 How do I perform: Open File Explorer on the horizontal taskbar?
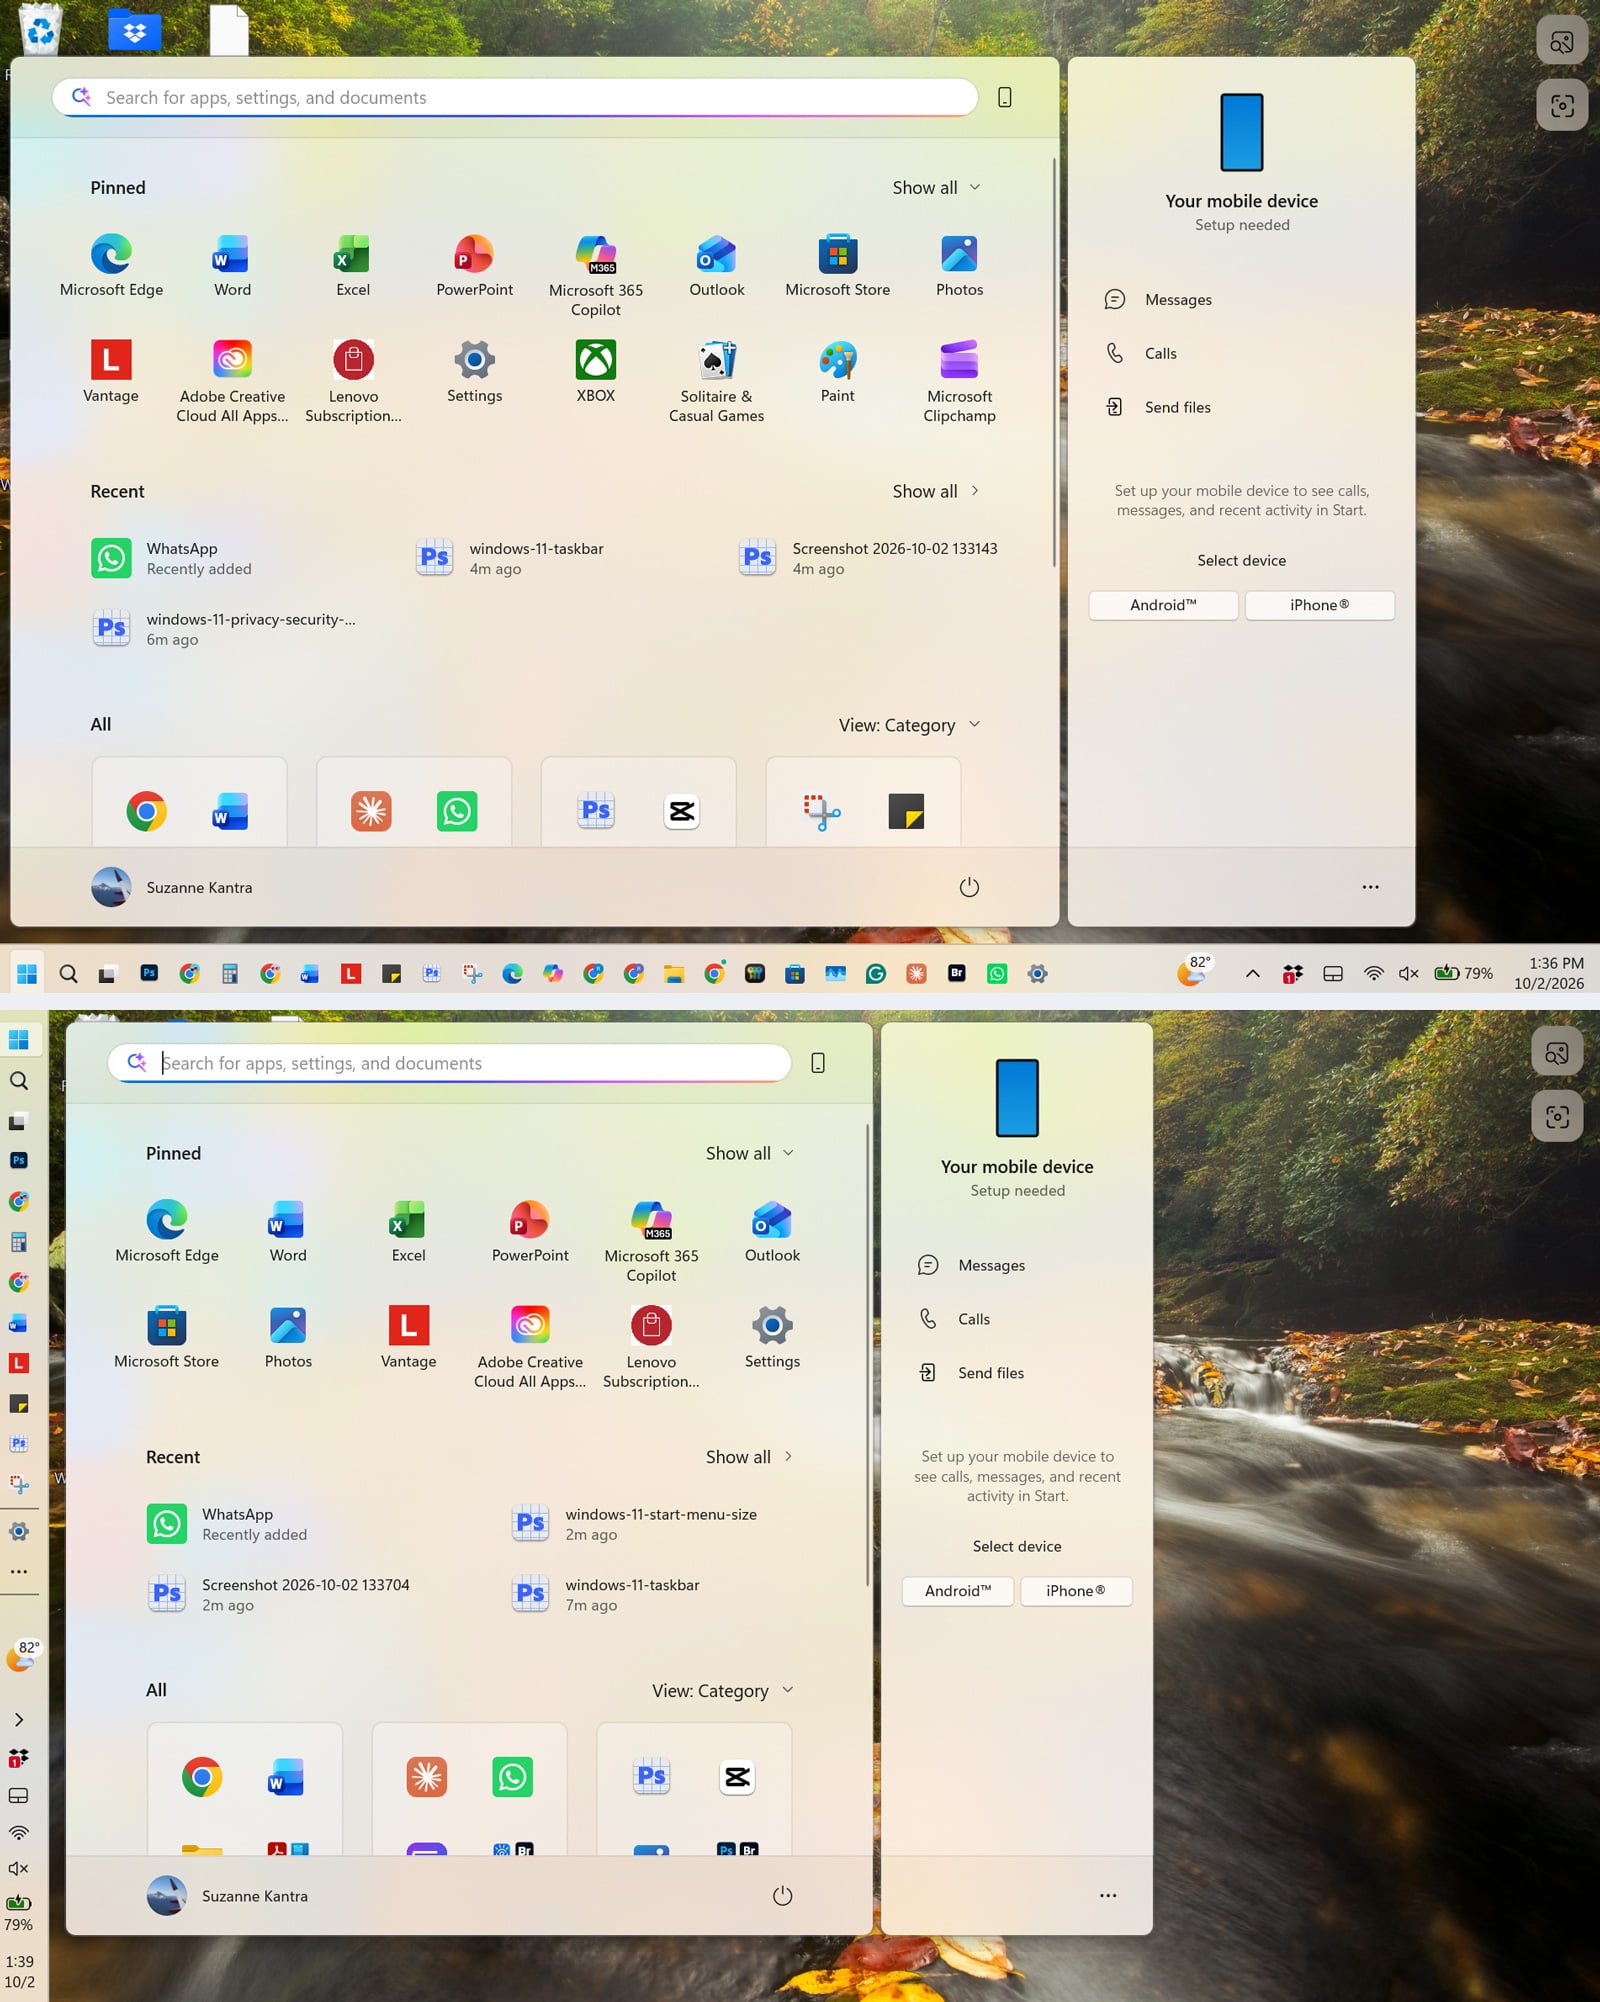point(674,974)
